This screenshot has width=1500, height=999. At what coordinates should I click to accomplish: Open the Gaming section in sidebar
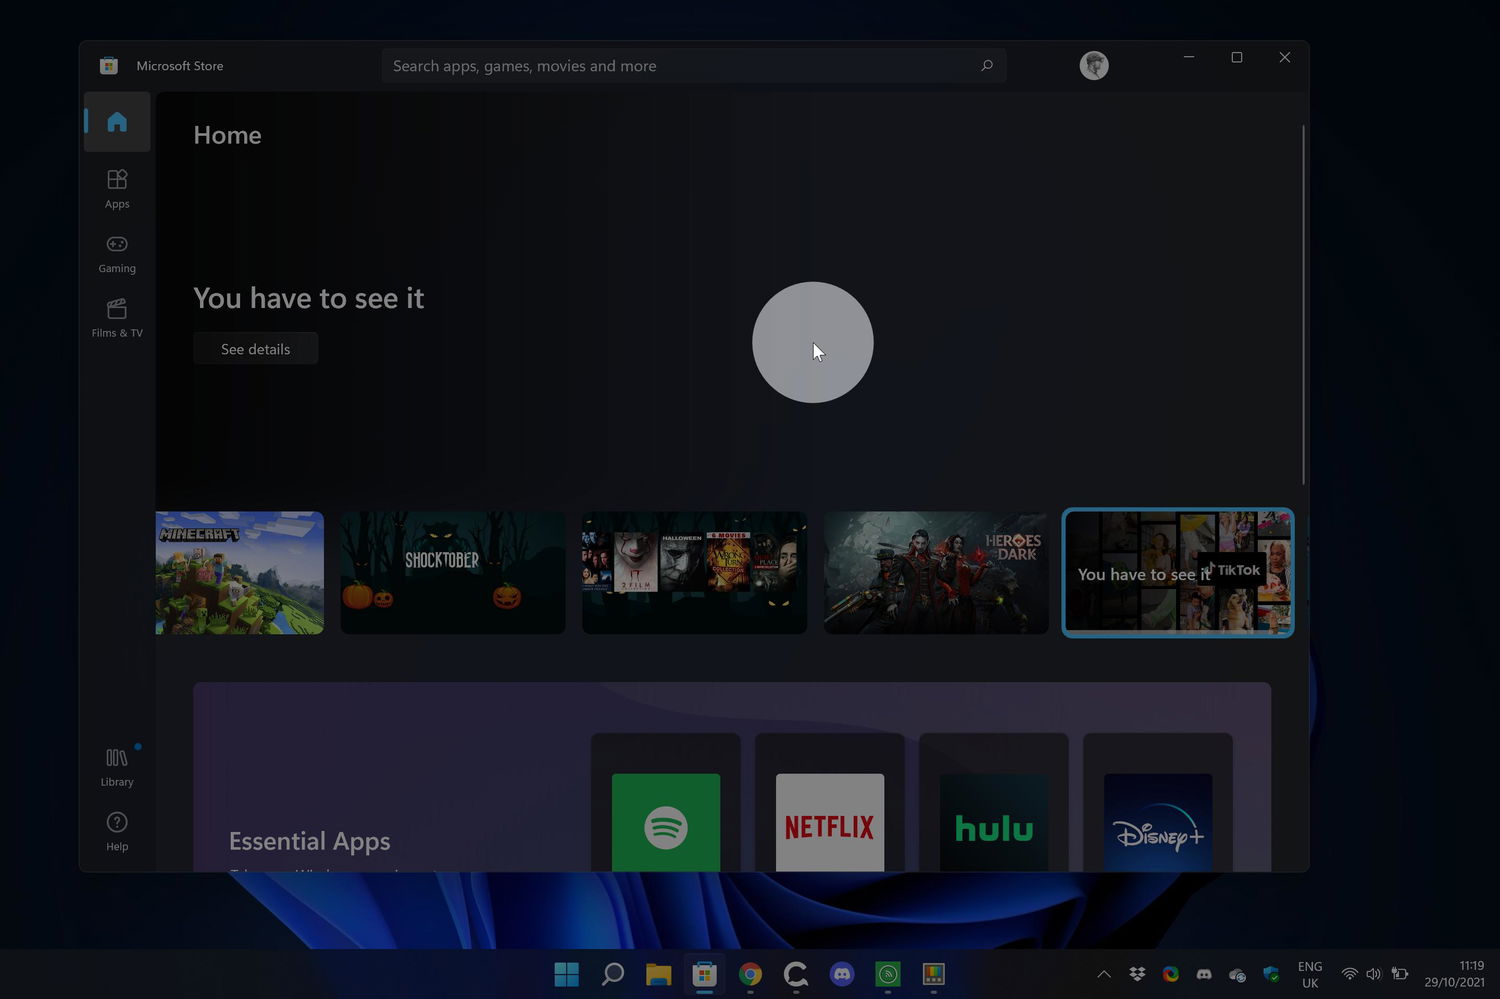click(117, 253)
